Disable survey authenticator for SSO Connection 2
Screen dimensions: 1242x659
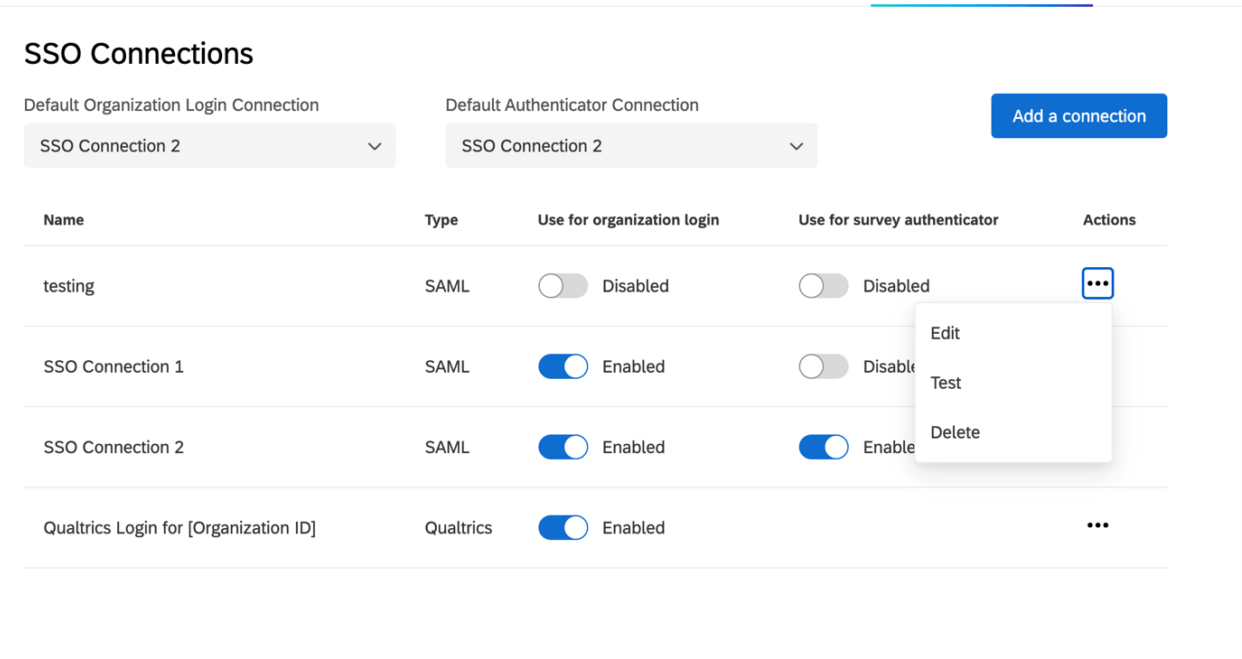tap(823, 447)
